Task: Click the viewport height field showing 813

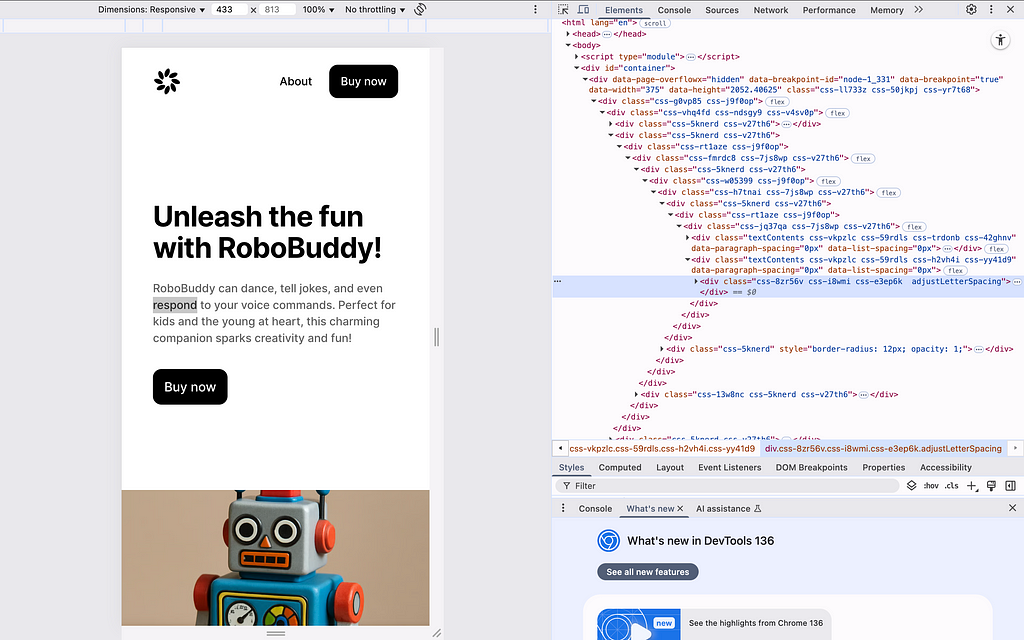Action: point(278,10)
